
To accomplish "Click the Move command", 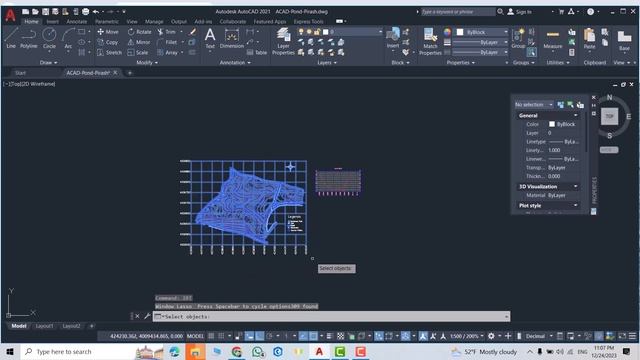I will (108, 31).
